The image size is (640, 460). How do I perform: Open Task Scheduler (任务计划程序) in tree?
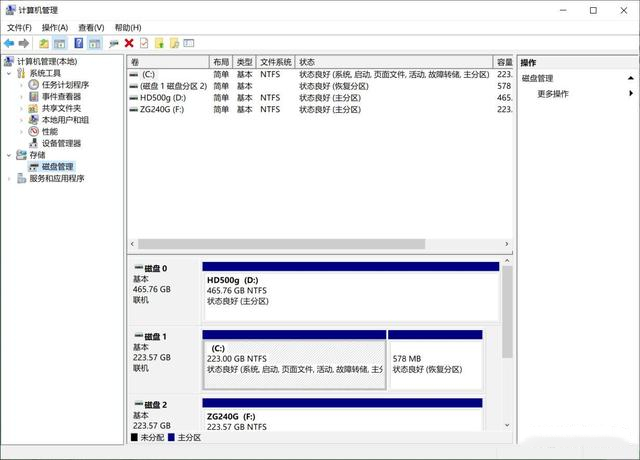pos(65,85)
